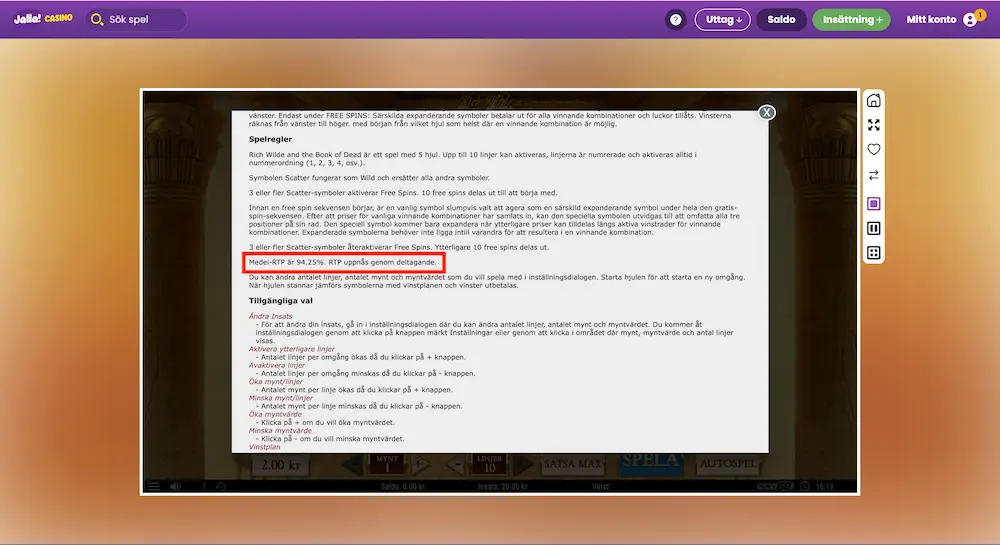Close the game rules popup with X
The height and width of the screenshot is (545, 1000).
(767, 113)
